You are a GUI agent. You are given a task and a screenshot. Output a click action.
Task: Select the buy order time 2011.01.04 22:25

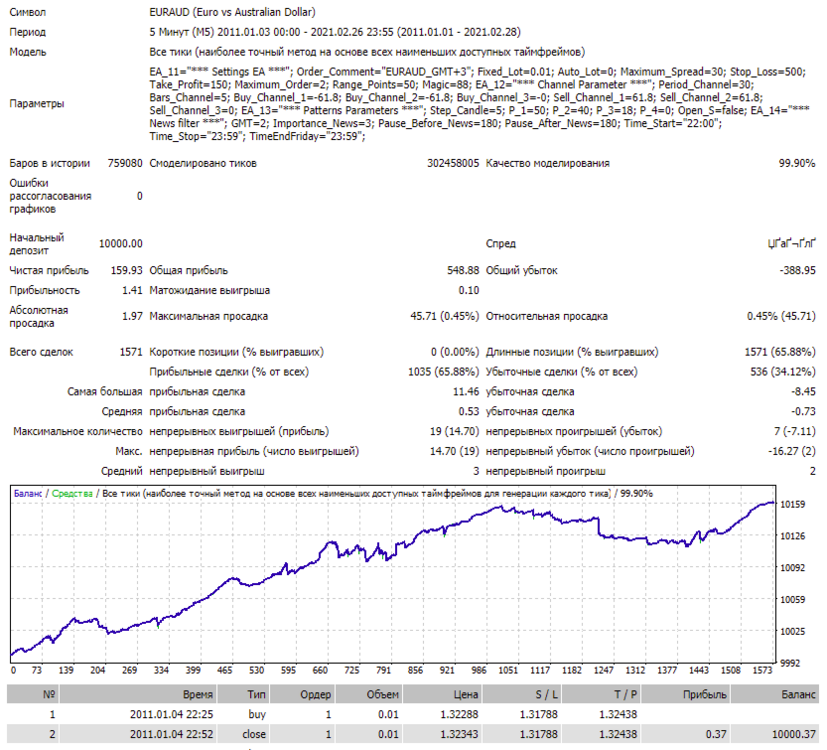(171, 715)
